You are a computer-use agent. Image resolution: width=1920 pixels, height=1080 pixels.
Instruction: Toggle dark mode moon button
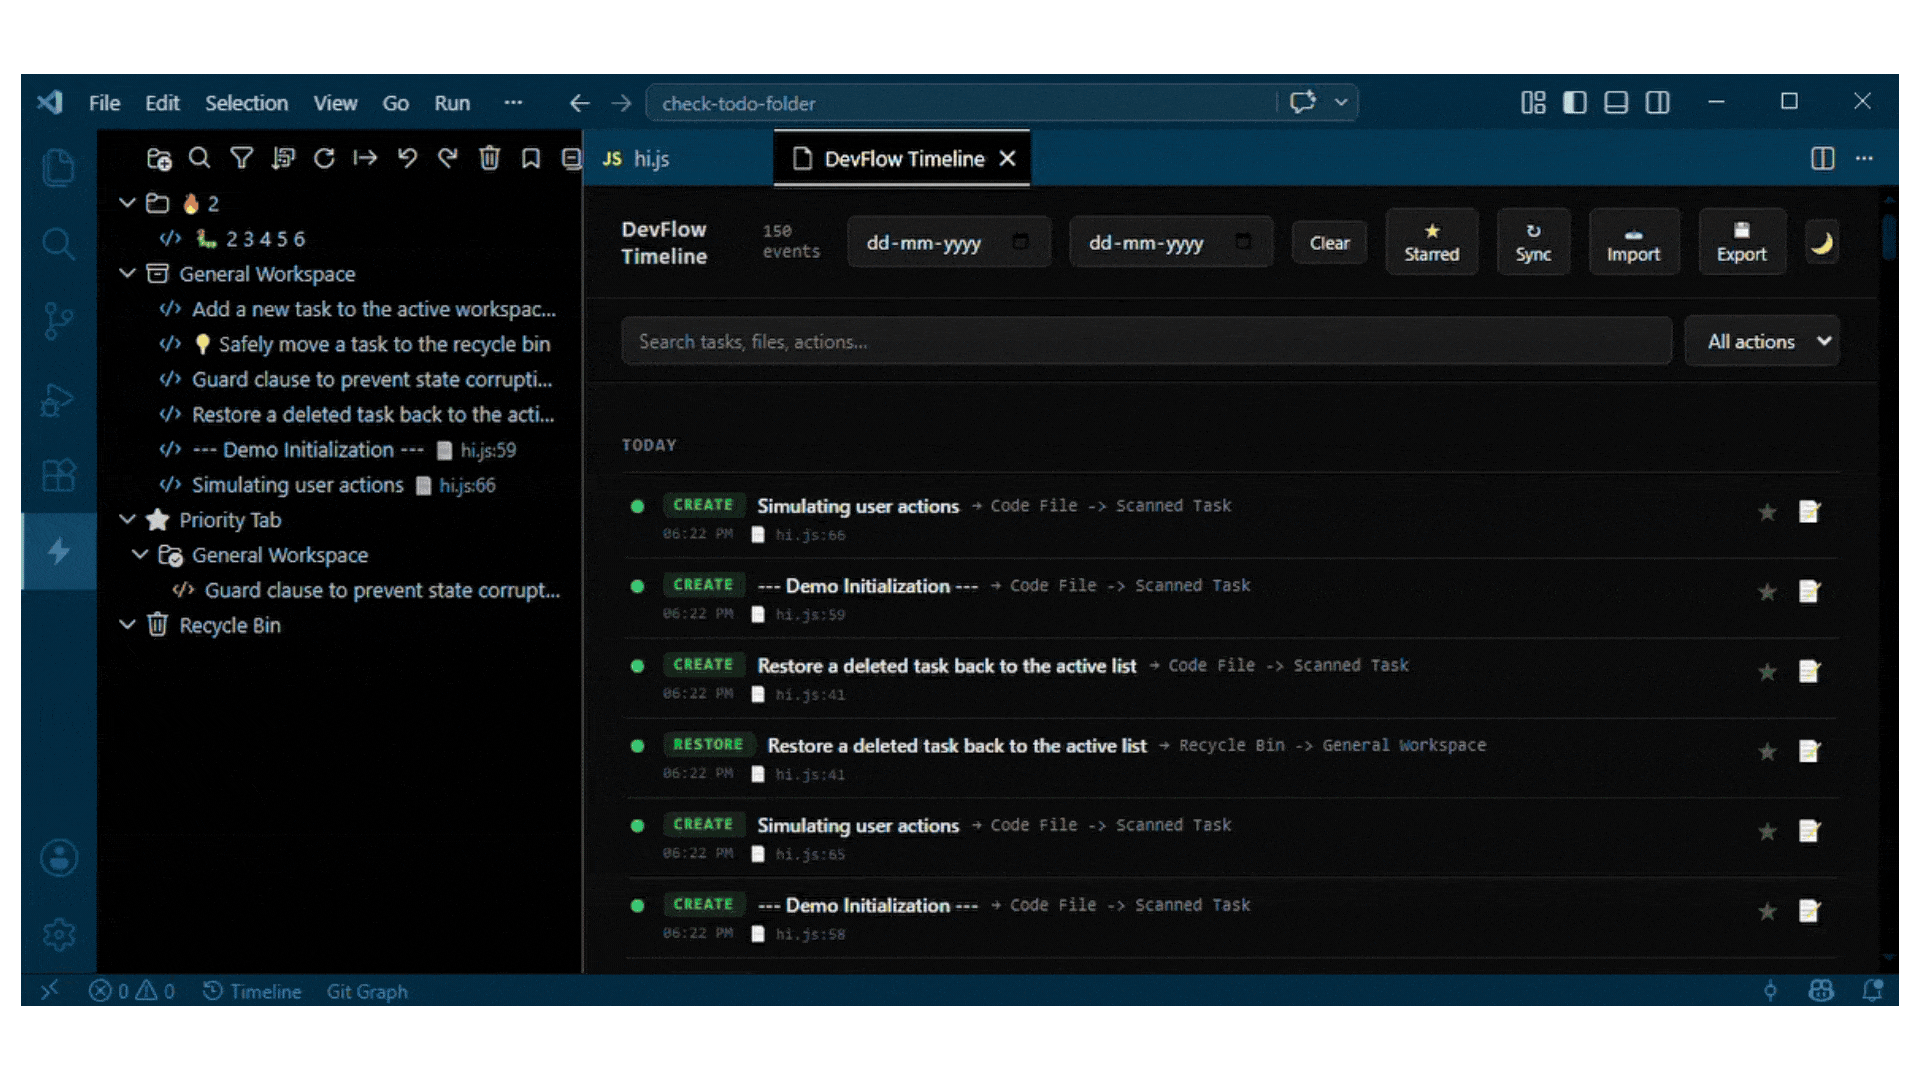coord(1822,243)
